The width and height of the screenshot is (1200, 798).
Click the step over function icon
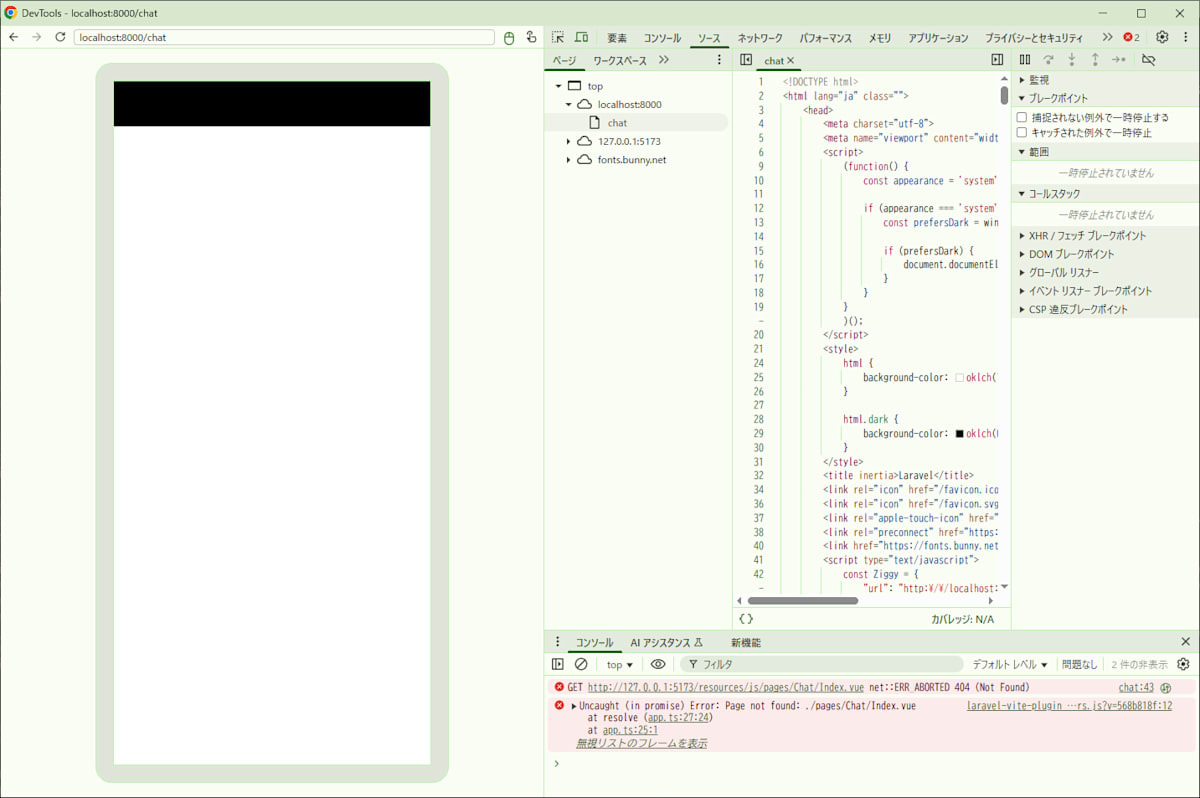1048,60
